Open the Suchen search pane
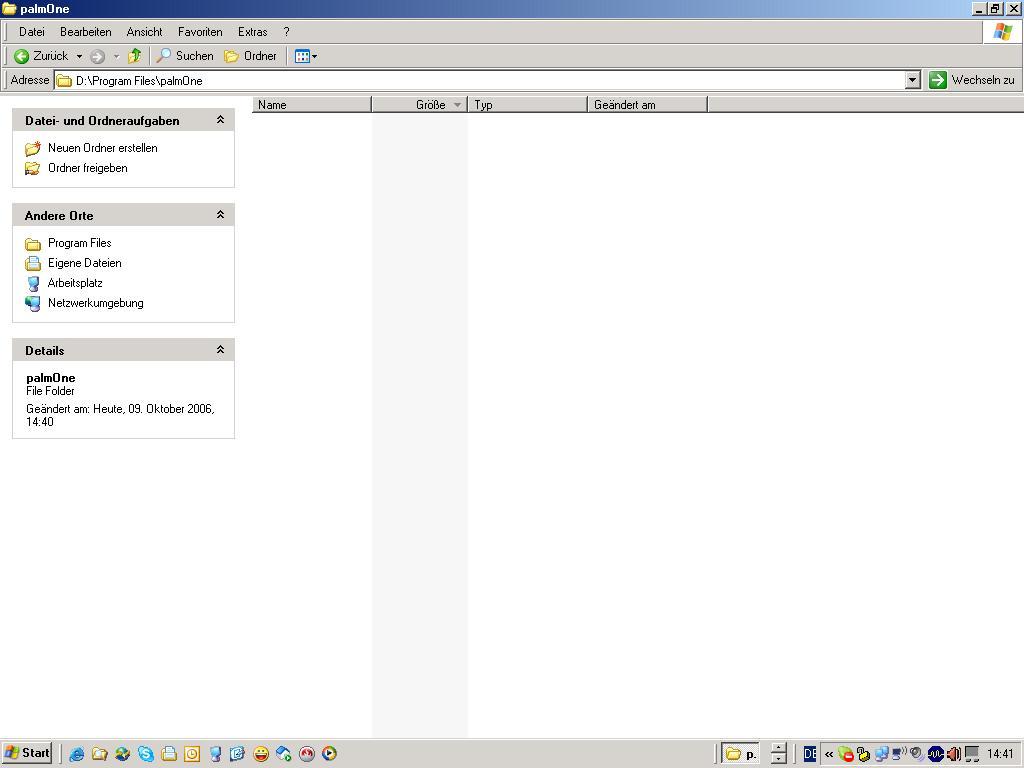1024x768 pixels. [185, 56]
